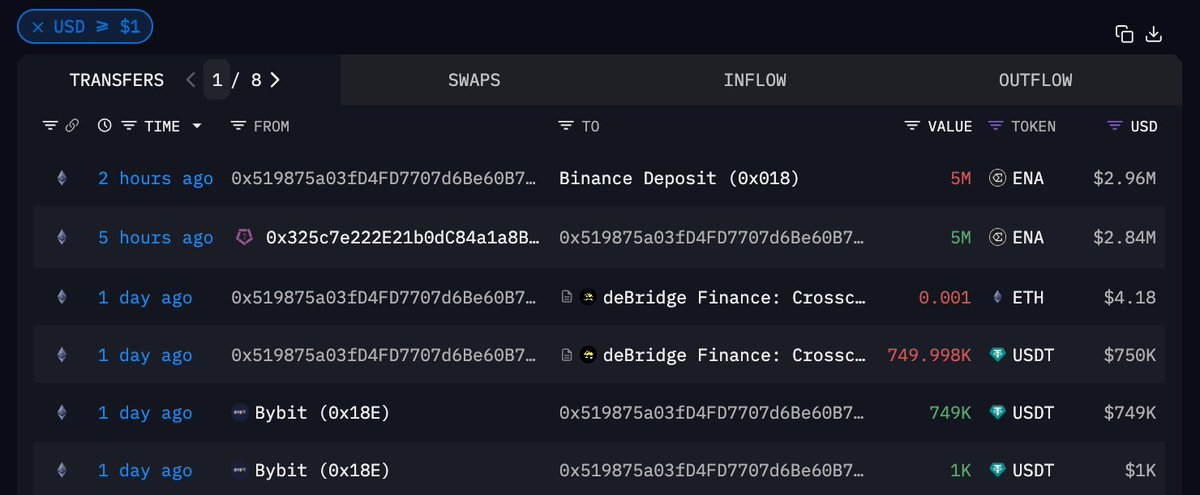Open the TO column filter icon
The height and width of the screenshot is (495, 1200).
(x=566, y=126)
